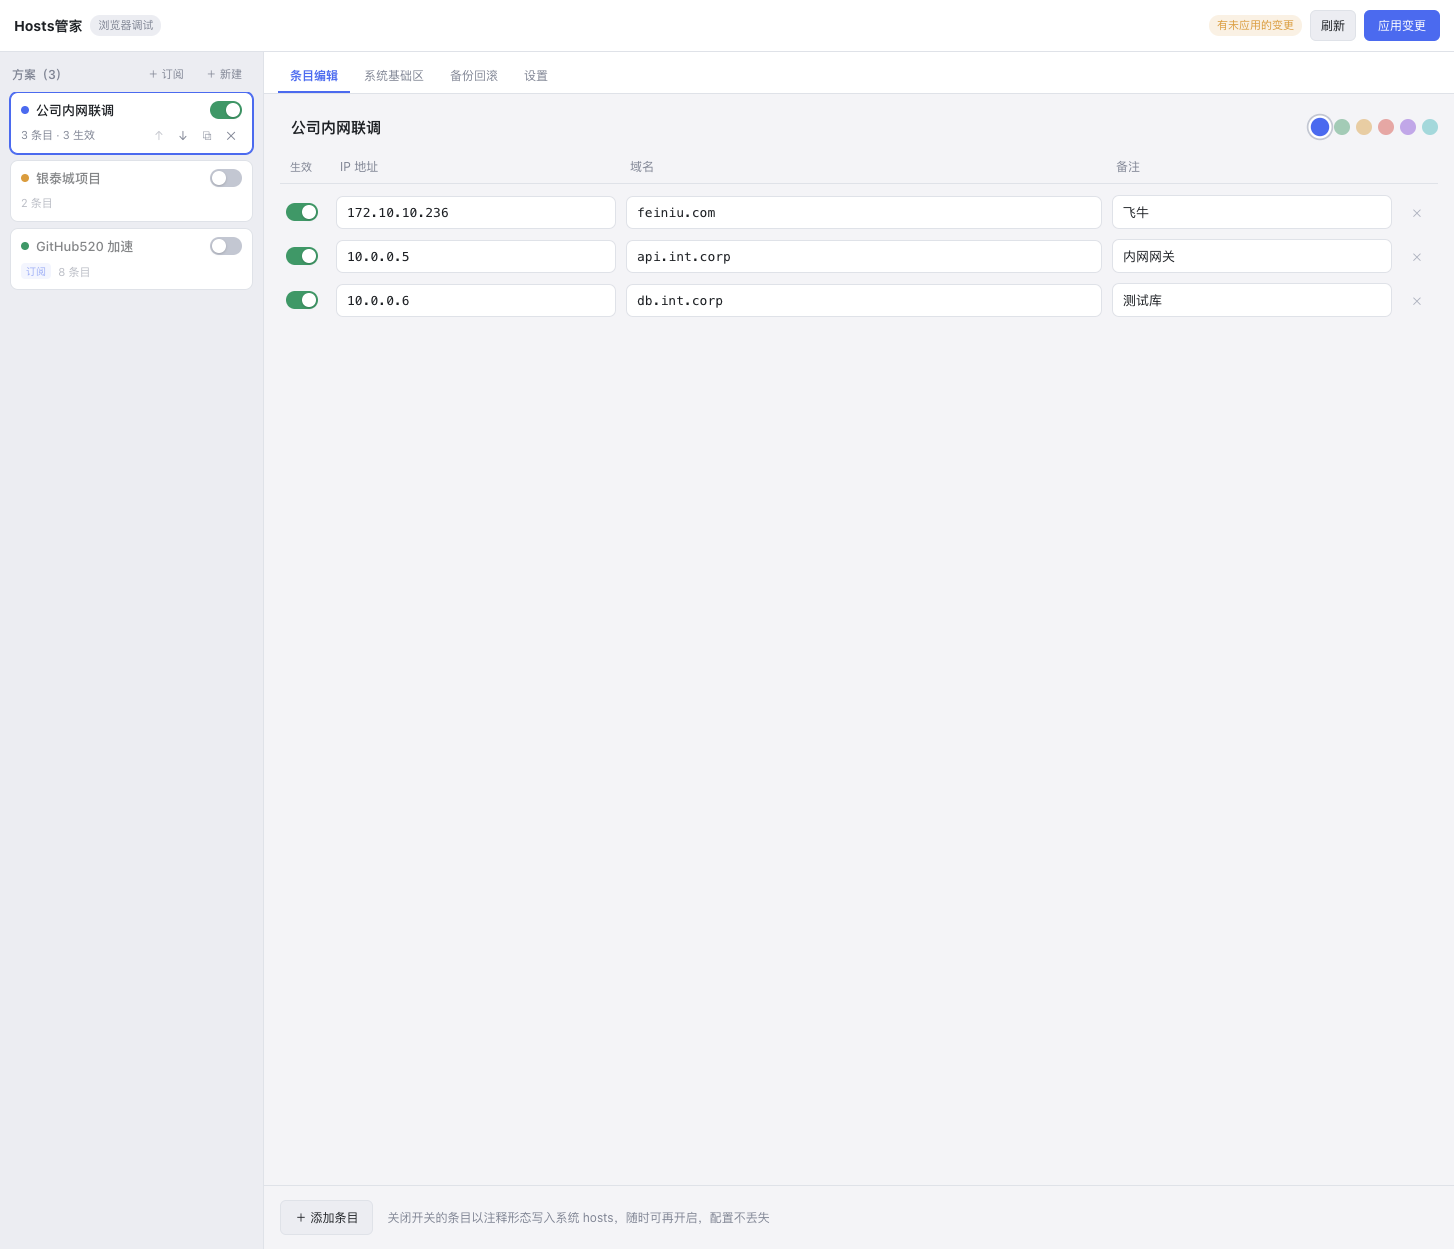
Task: Enable the GitHub520 加速 profile switch
Action: point(226,246)
